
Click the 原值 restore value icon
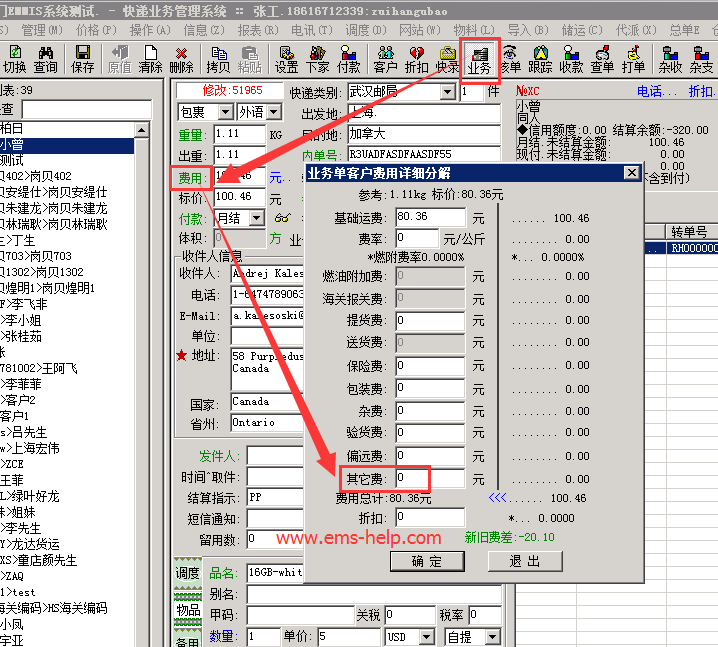click(x=120, y=60)
